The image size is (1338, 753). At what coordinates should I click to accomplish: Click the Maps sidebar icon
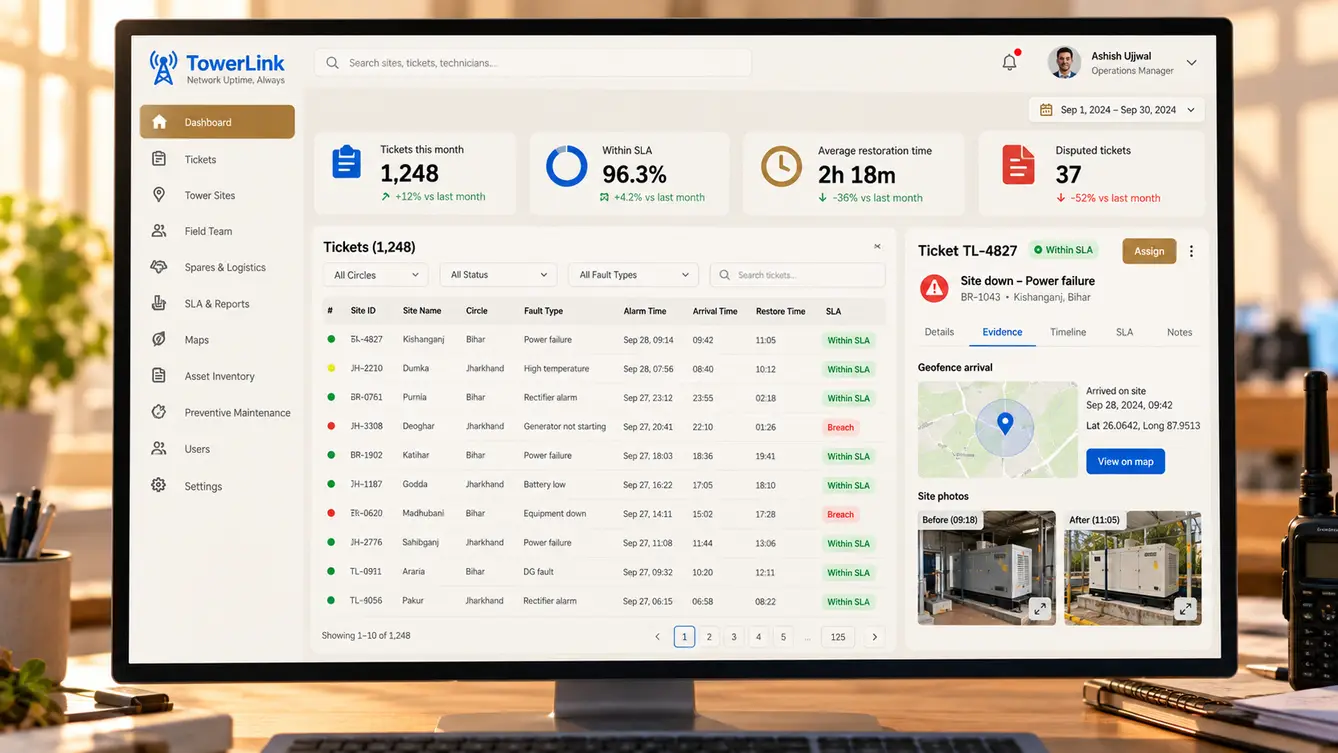coord(159,340)
